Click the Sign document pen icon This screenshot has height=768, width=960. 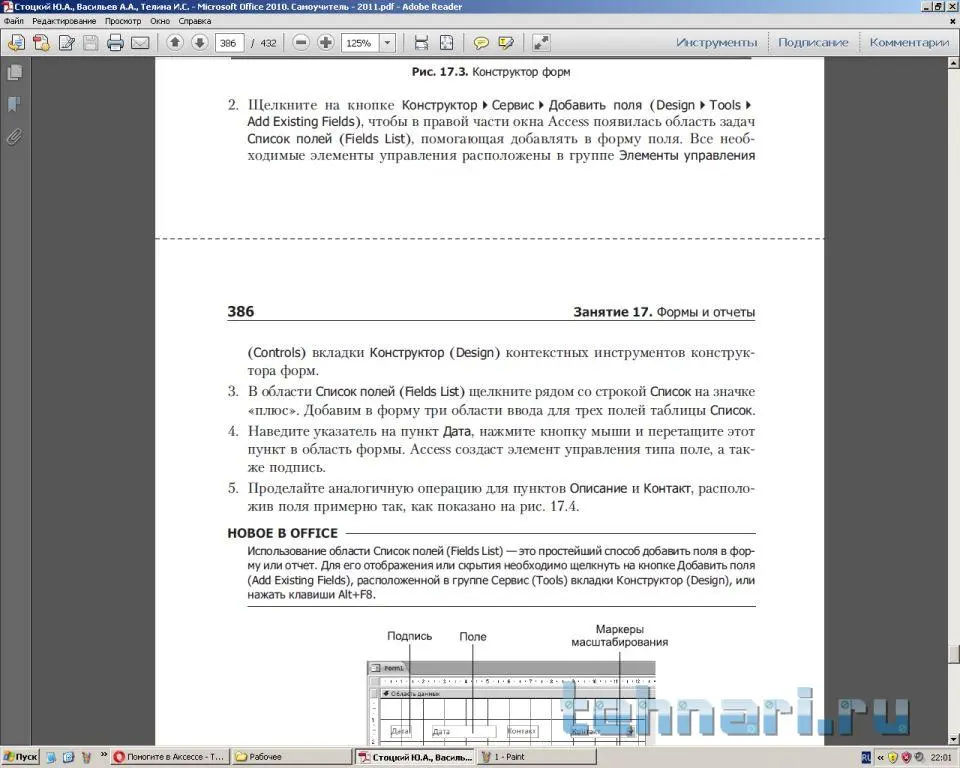[67, 43]
